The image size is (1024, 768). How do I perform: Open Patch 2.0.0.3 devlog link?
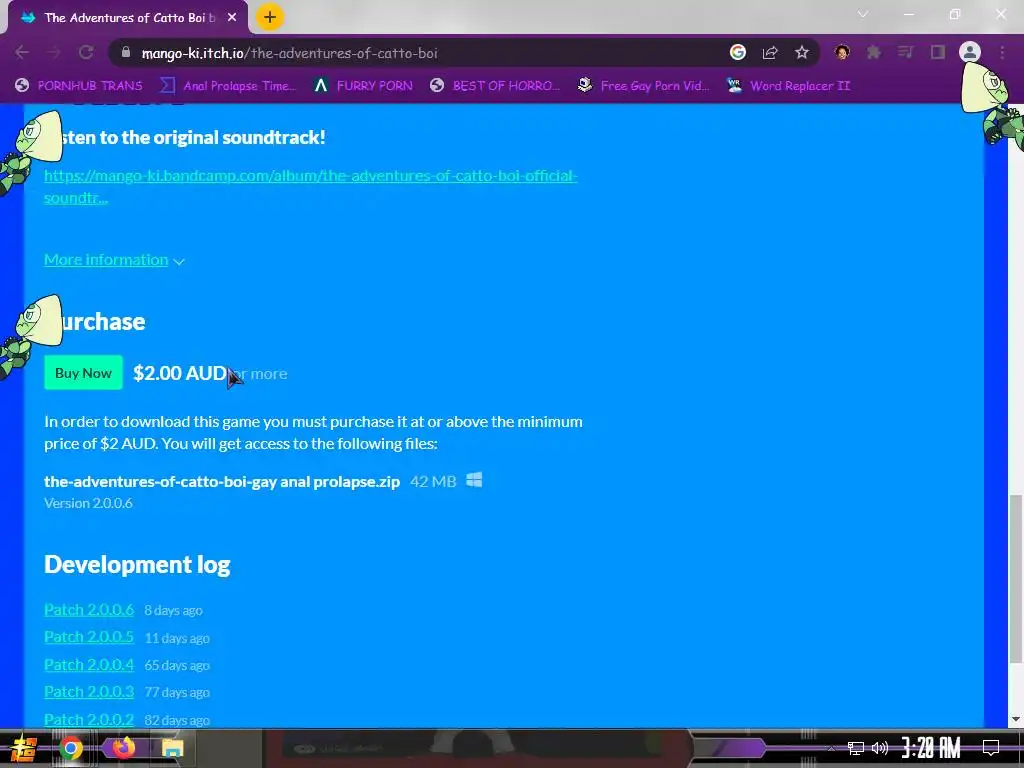[89, 692]
